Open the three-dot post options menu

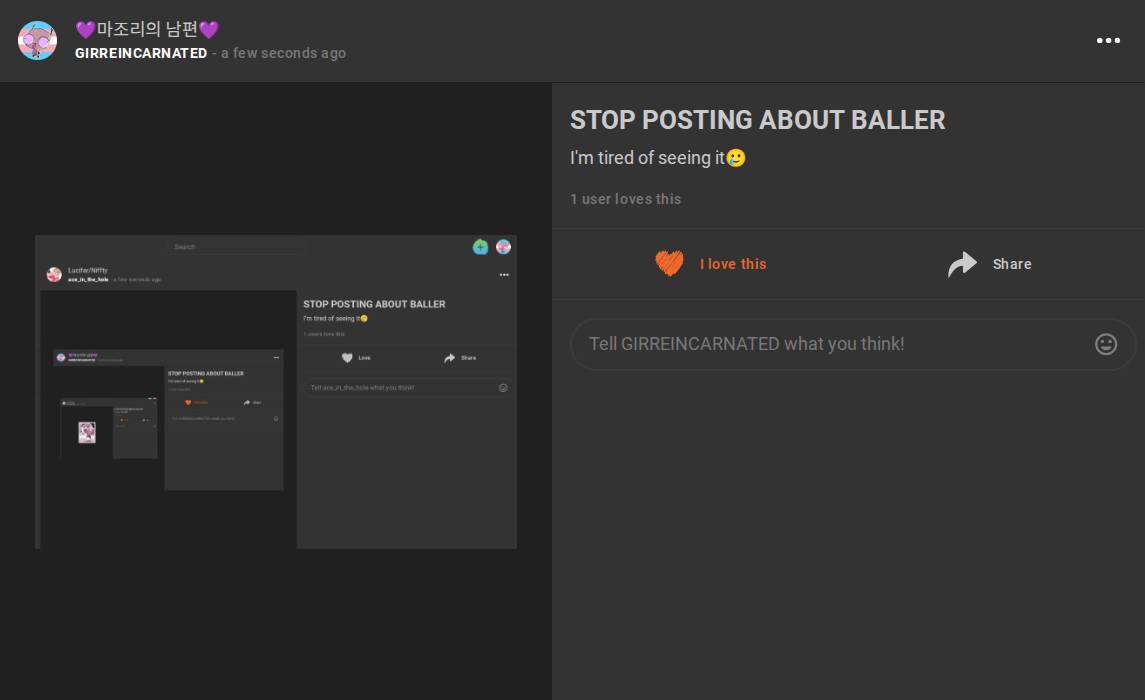(1108, 41)
